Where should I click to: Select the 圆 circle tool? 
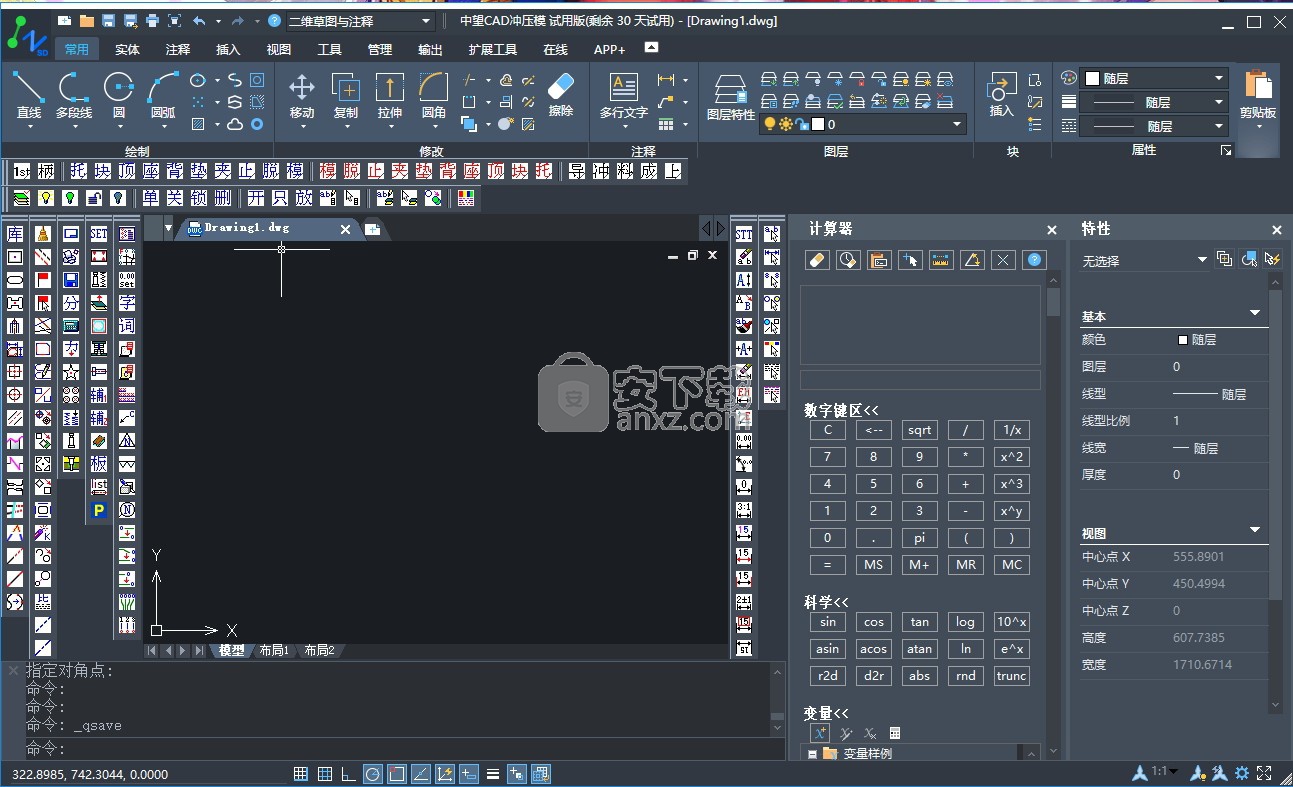tap(119, 96)
